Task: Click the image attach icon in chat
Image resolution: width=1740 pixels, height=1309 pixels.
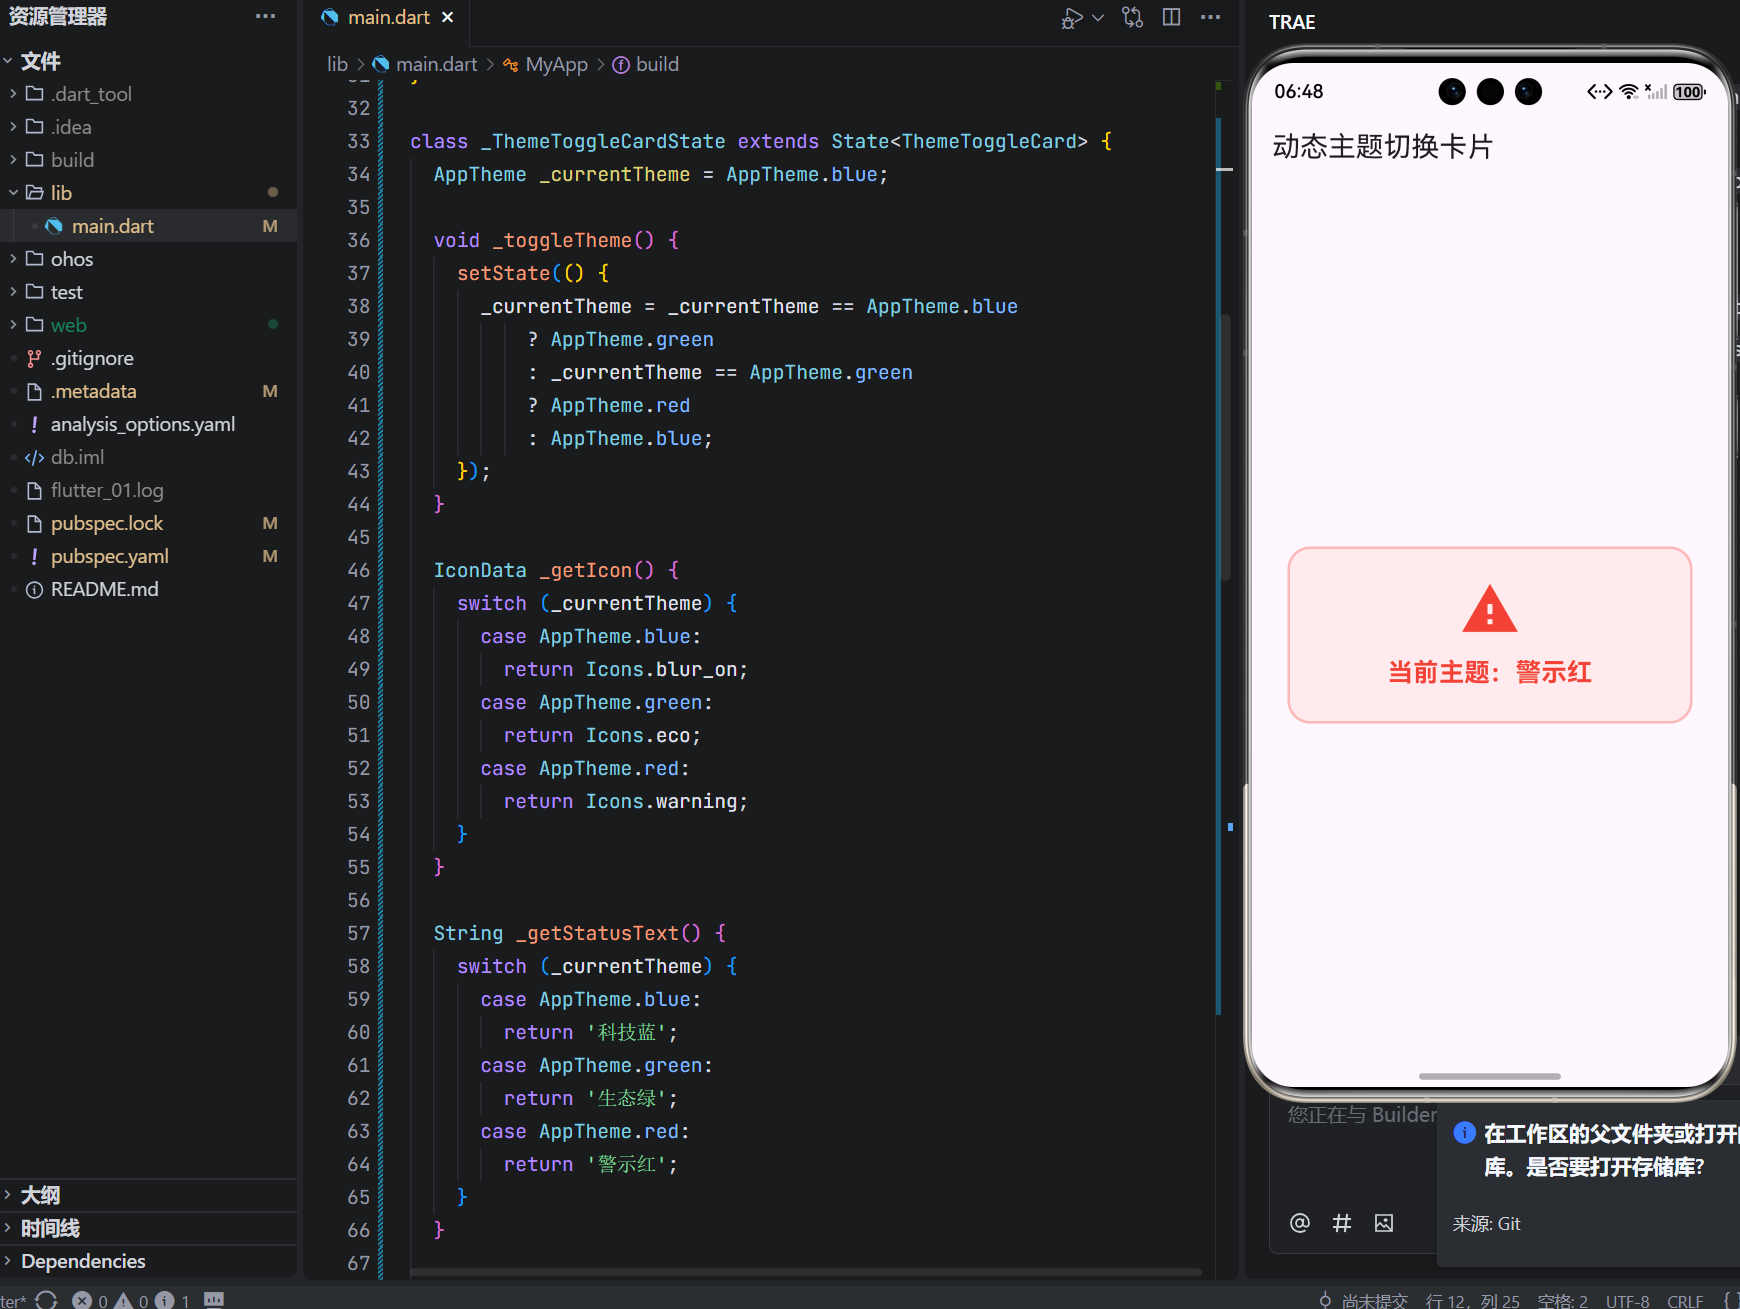Action: click(1383, 1222)
